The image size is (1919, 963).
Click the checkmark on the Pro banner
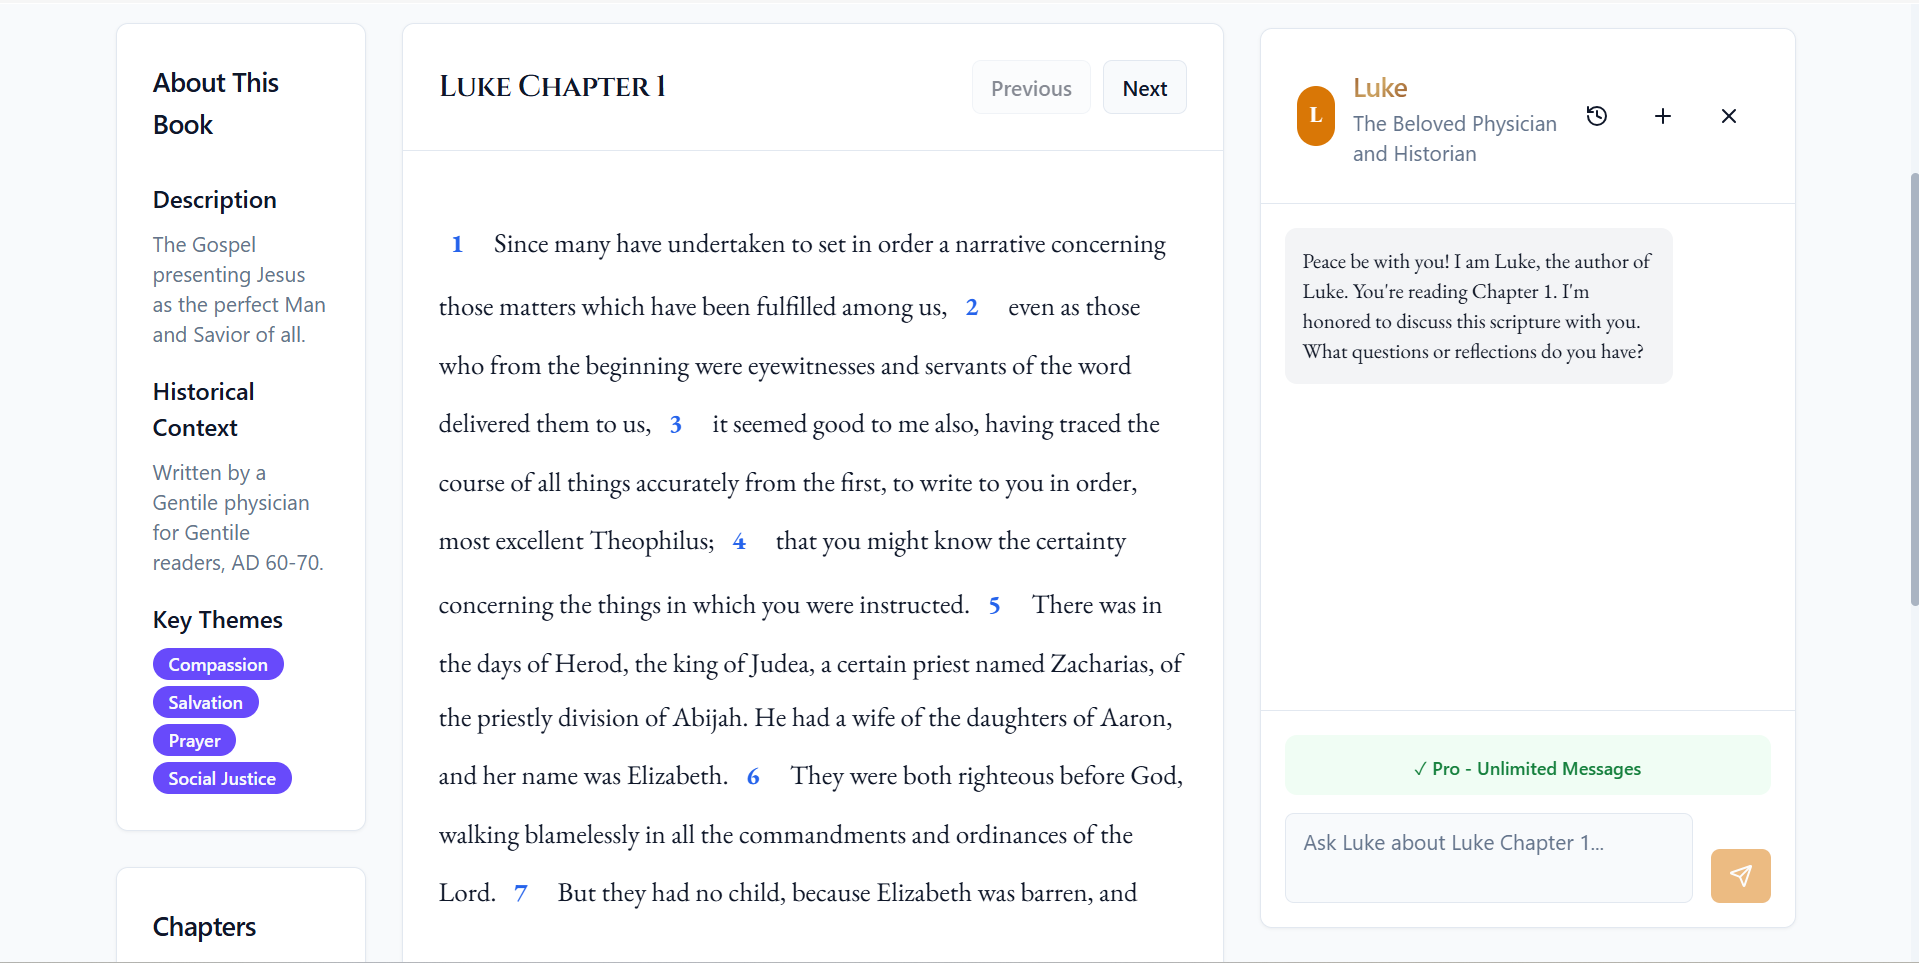pos(1420,769)
